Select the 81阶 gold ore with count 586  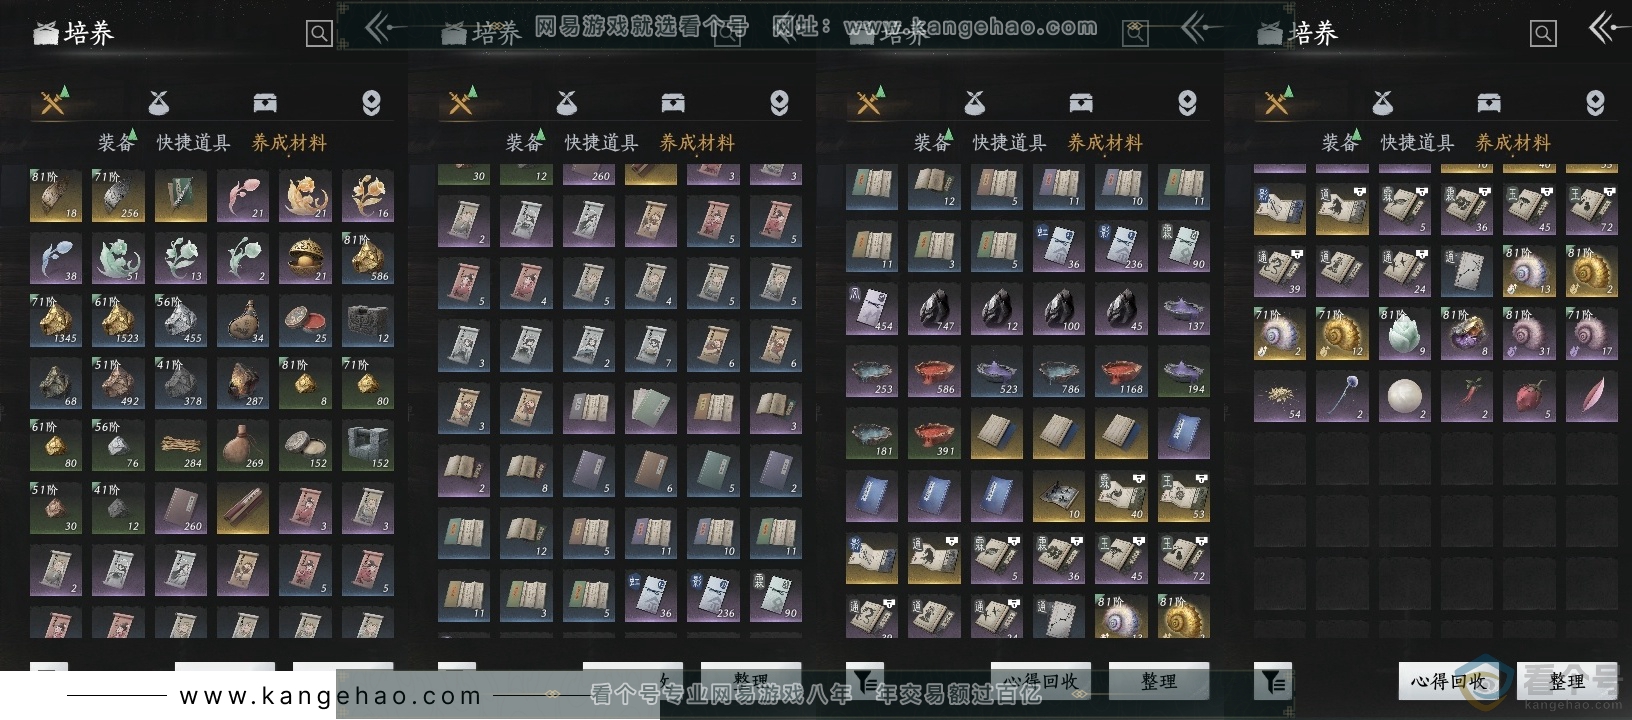368,258
